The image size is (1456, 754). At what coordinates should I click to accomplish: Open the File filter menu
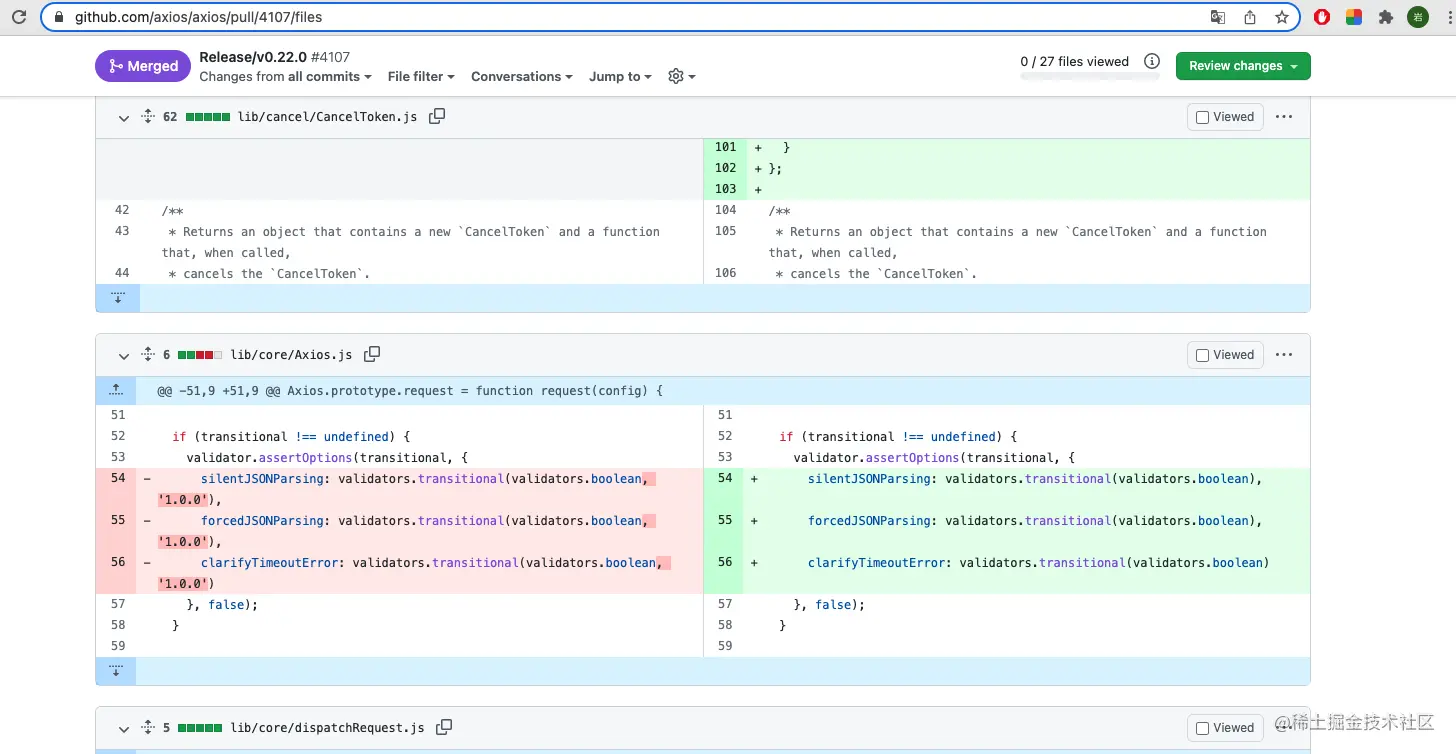[421, 76]
